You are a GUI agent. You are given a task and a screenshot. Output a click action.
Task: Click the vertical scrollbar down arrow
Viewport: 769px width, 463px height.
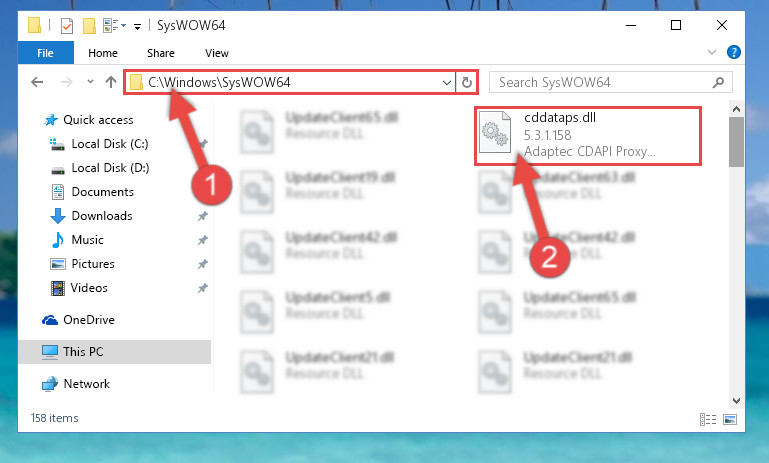coord(736,401)
